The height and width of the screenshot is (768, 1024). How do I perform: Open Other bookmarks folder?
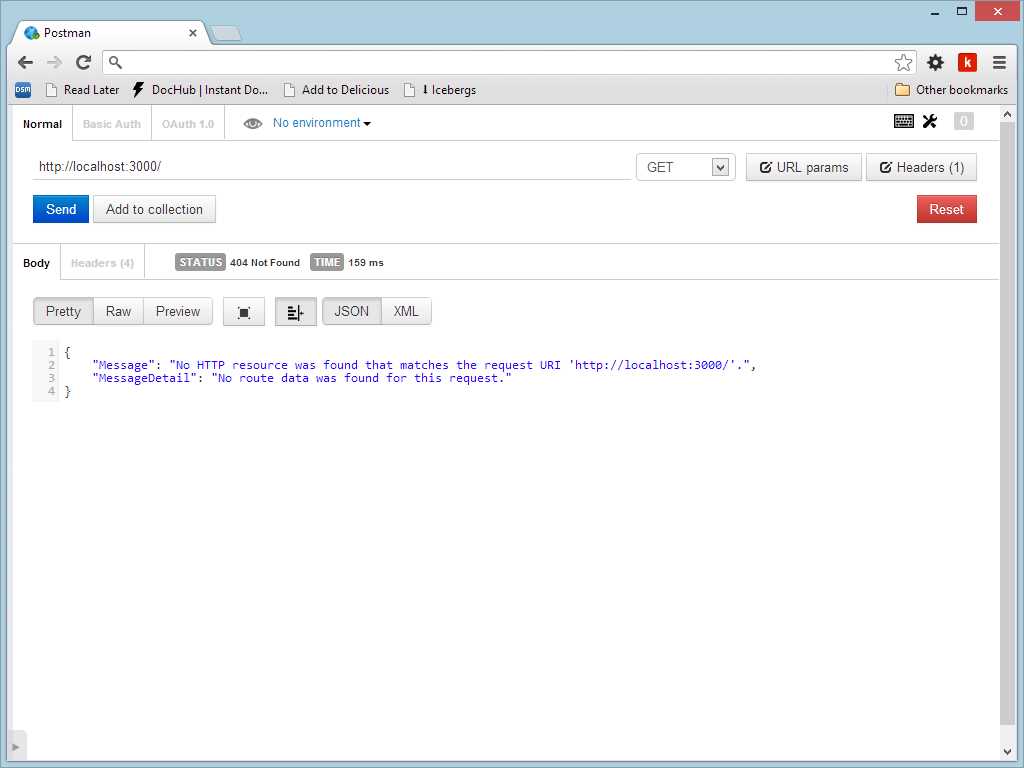click(x=951, y=90)
